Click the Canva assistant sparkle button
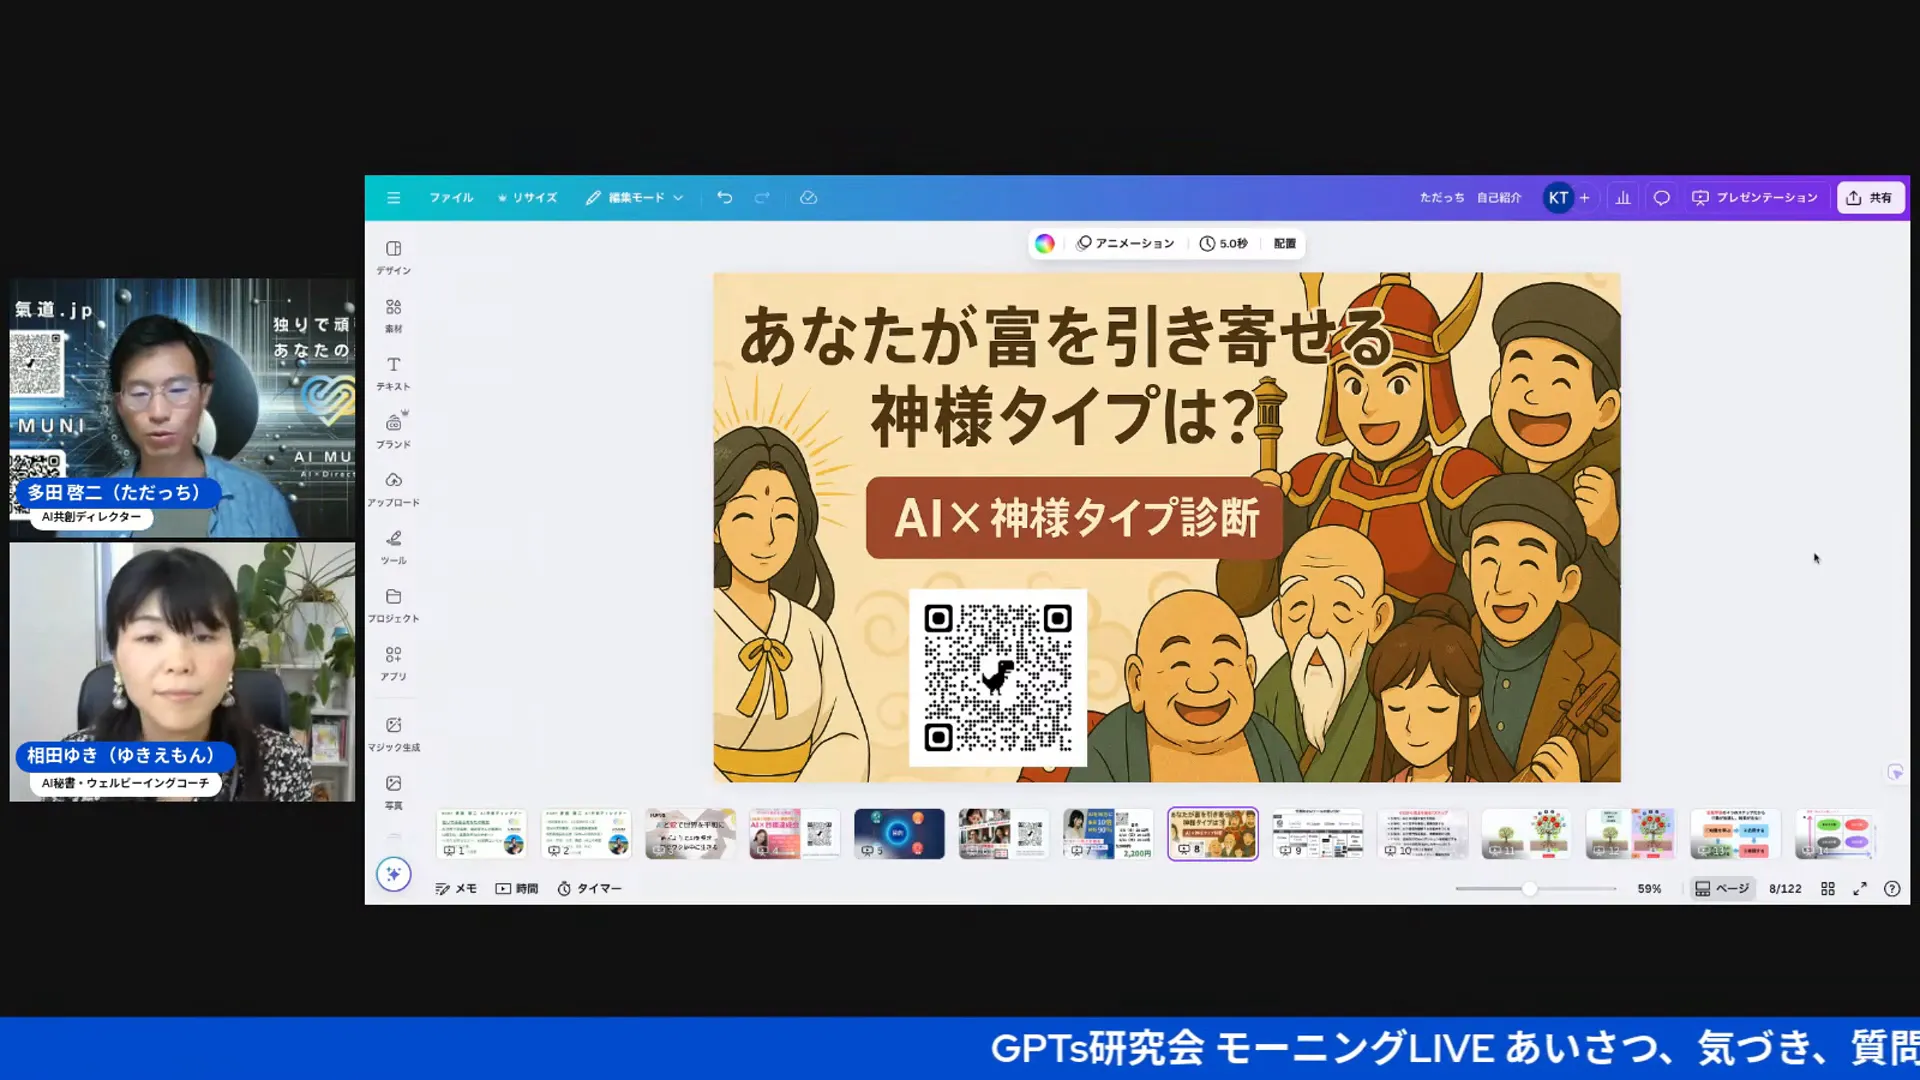 [393, 874]
